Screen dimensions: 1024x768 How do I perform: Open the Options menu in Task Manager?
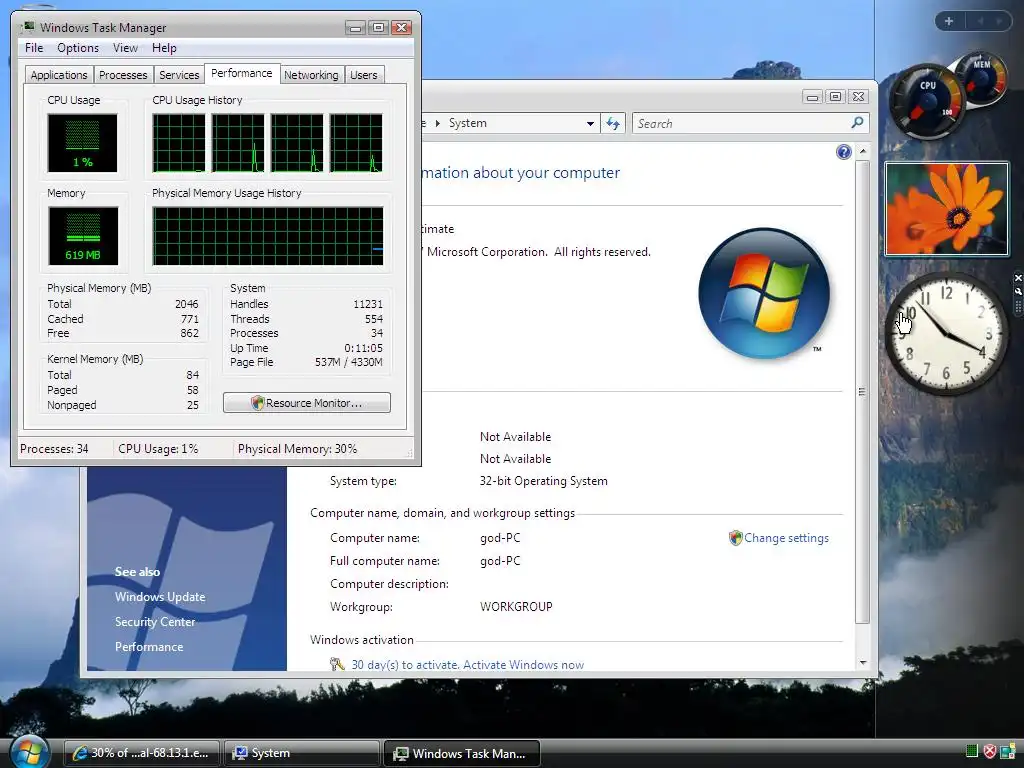click(78, 48)
